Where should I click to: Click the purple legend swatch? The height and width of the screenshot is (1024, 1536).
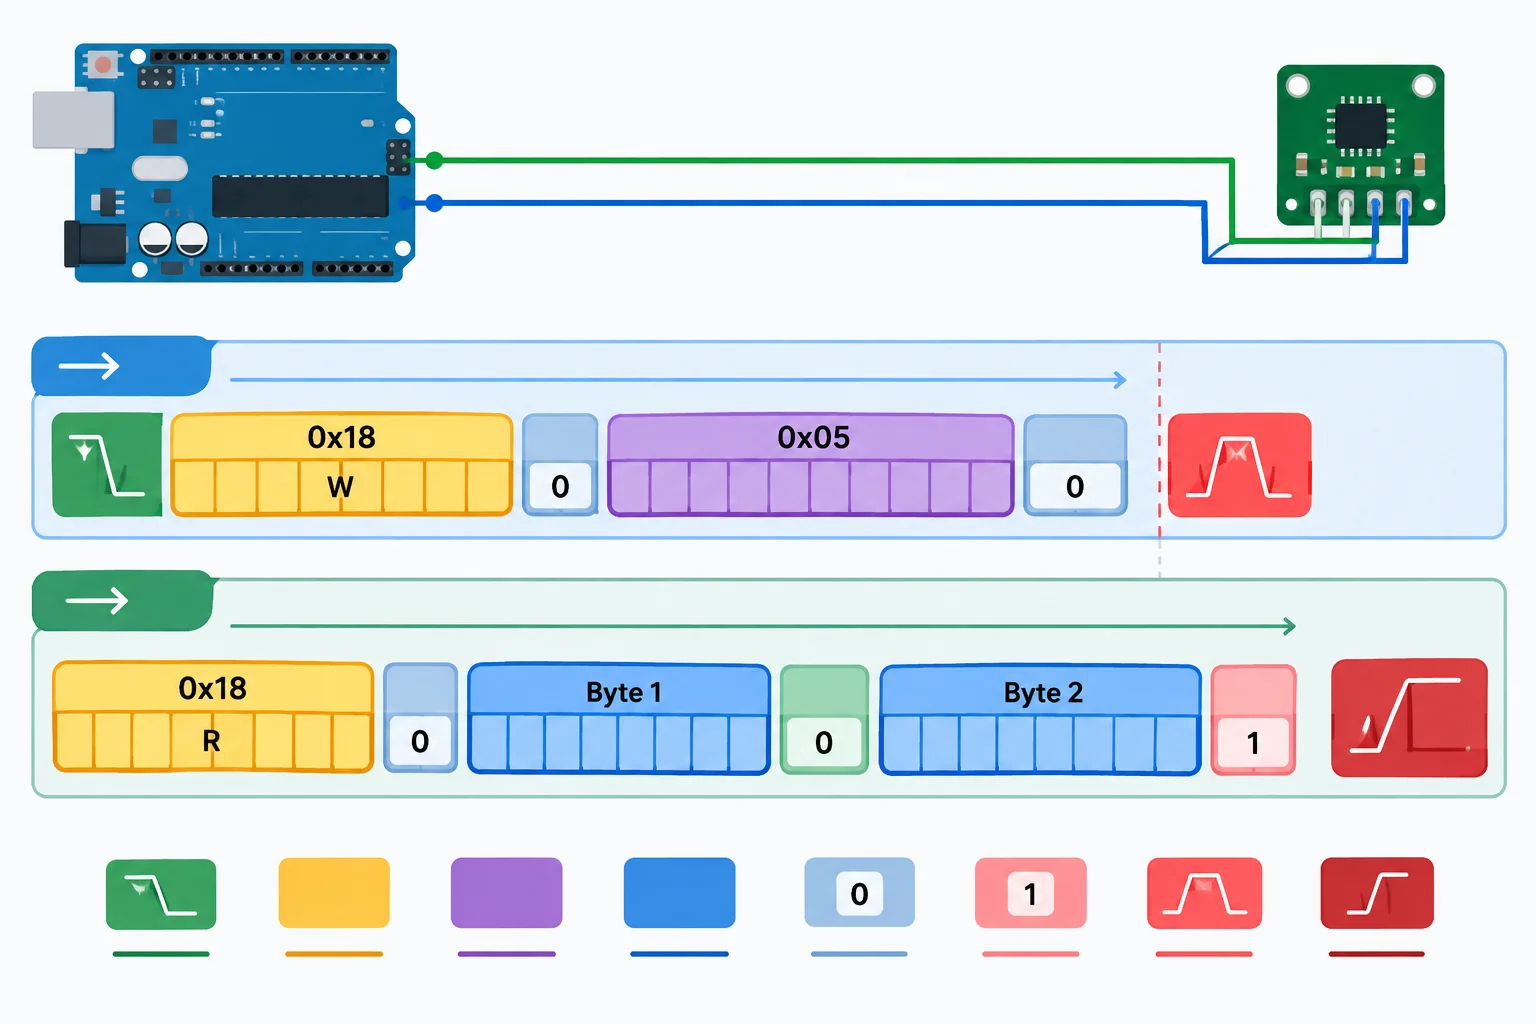click(x=506, y=893)
